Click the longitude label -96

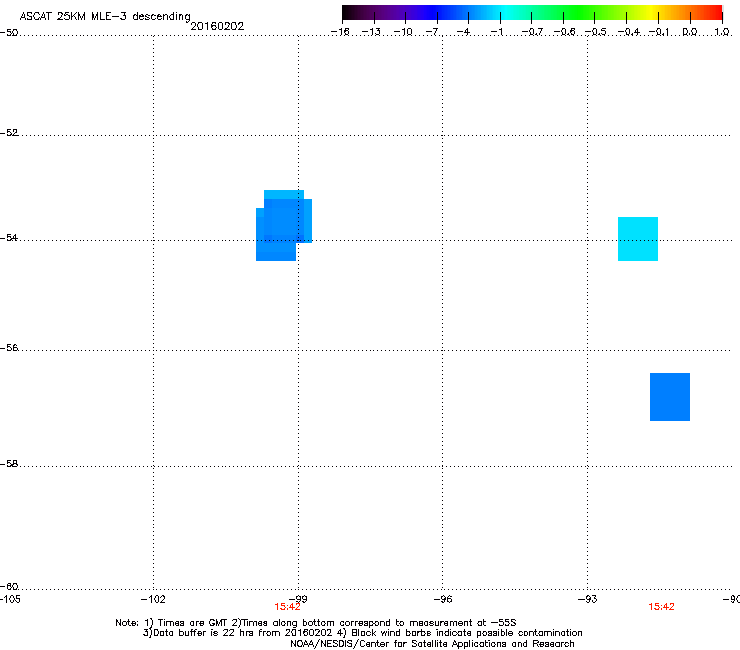pyautogui.click(x=443, y=599)
